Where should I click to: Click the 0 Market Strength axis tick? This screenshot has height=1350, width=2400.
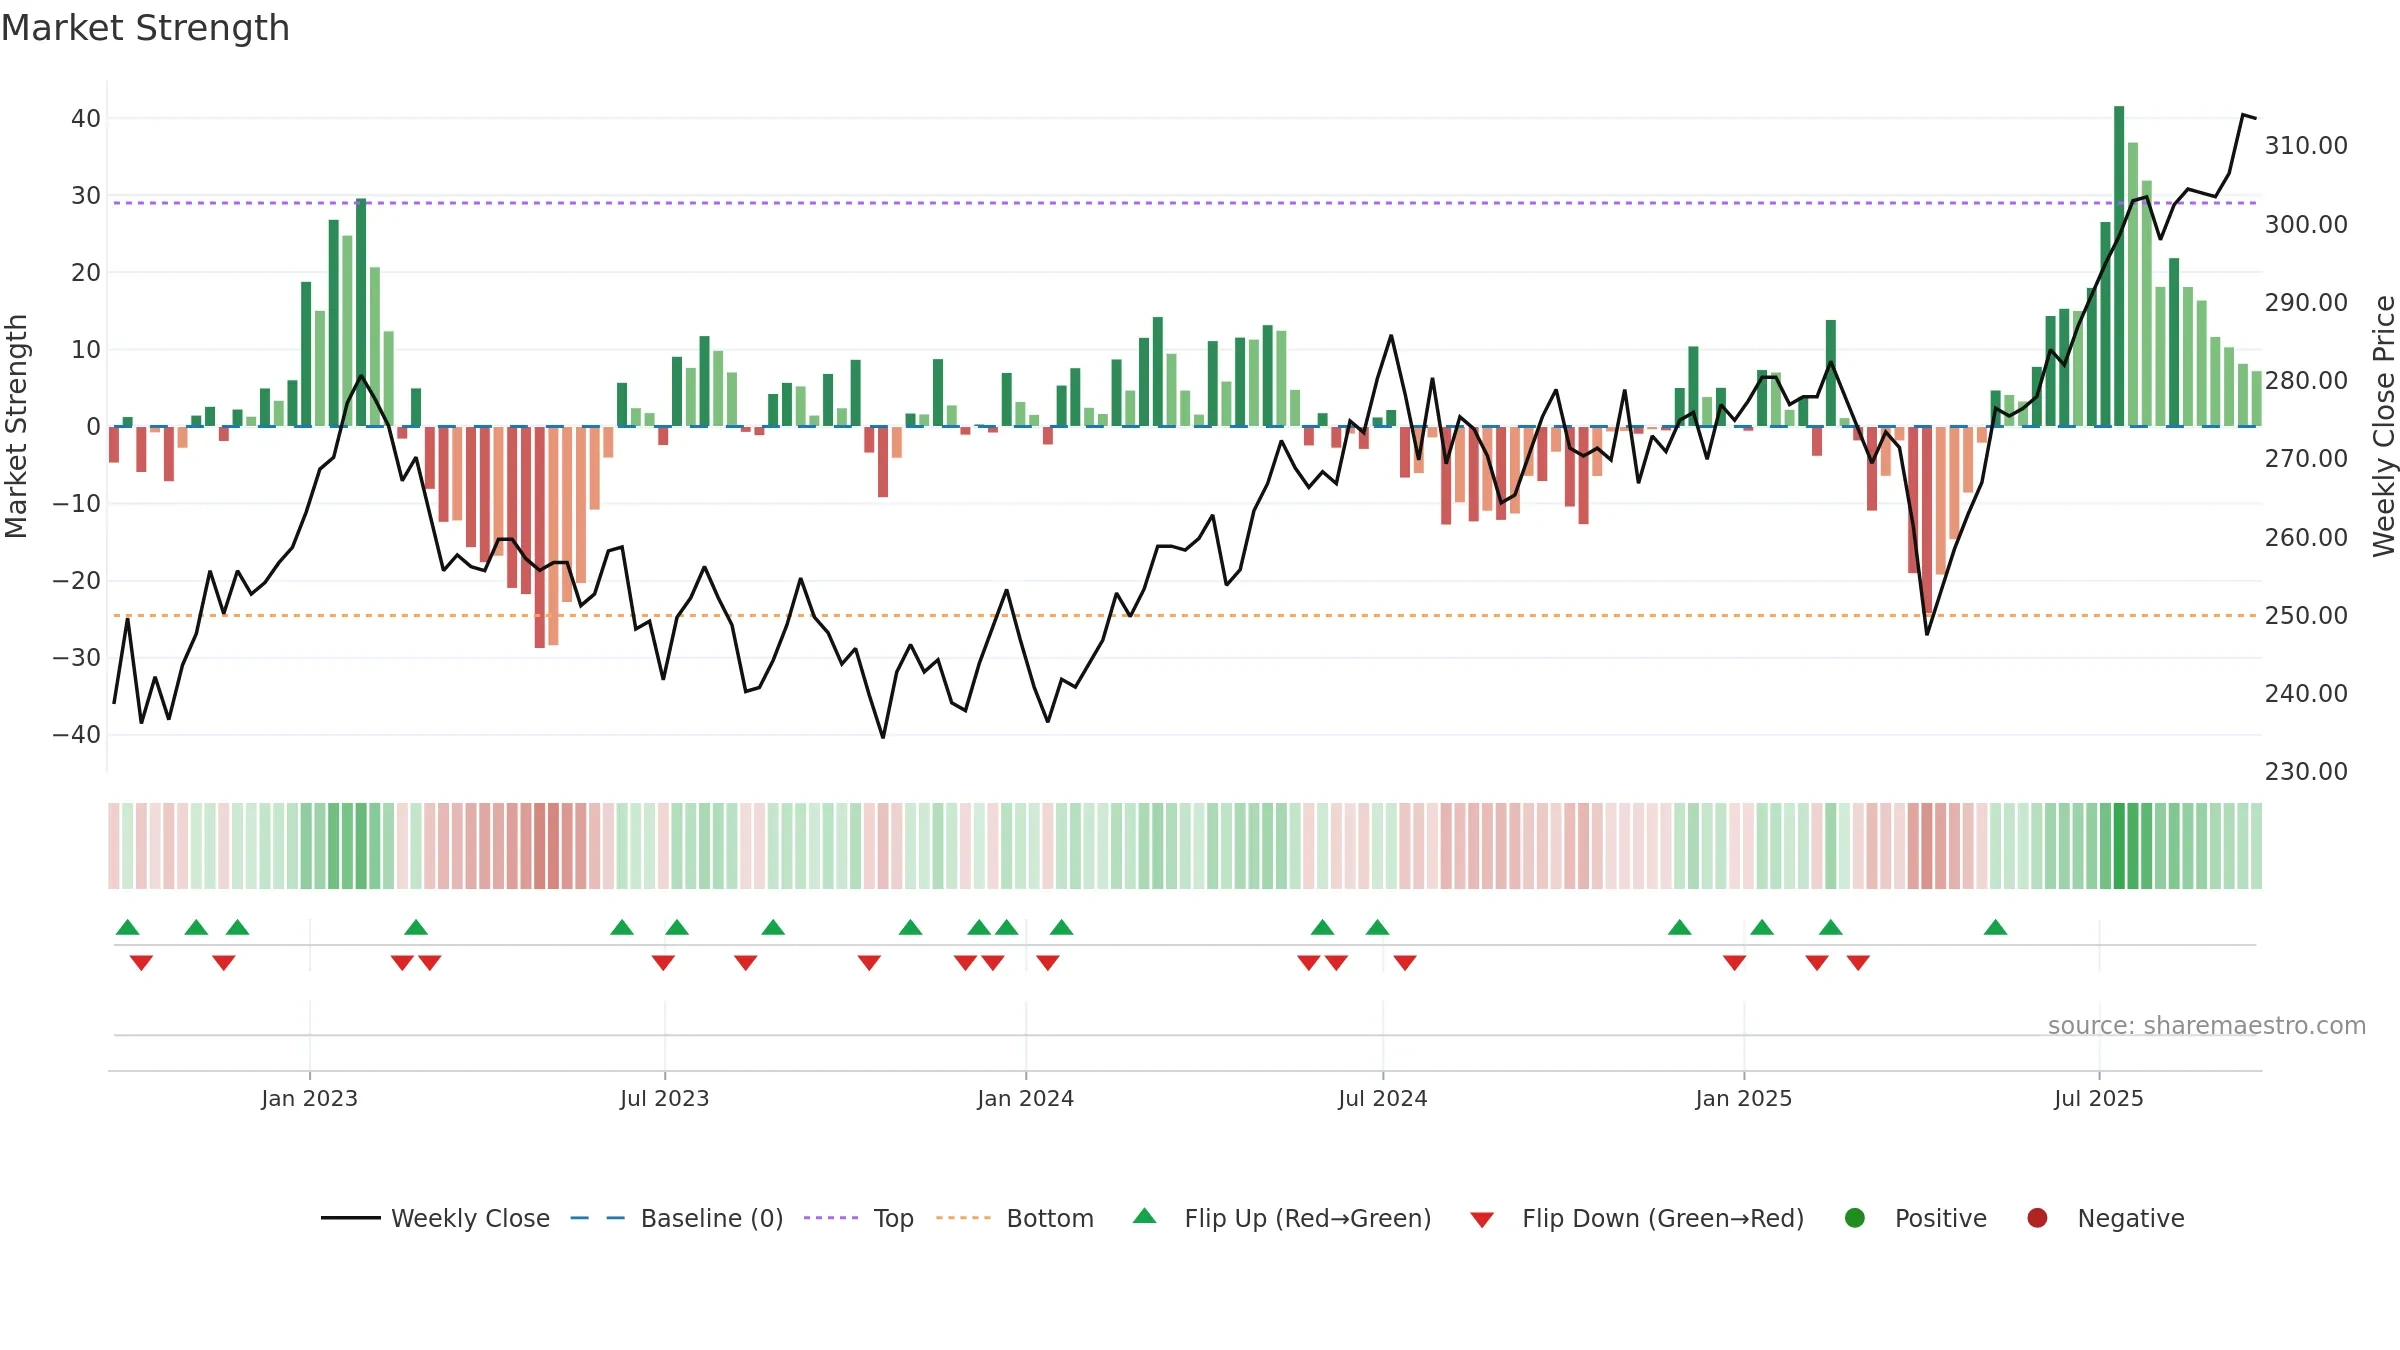(x=93, y=426)
